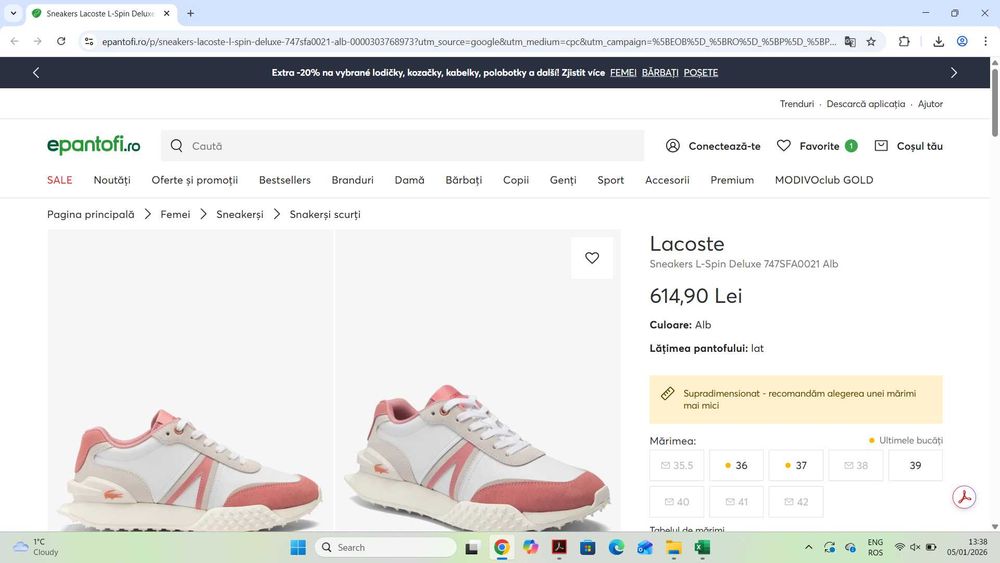Click the BĂRBAȚI link in promo banner

(x=660, y=73)
